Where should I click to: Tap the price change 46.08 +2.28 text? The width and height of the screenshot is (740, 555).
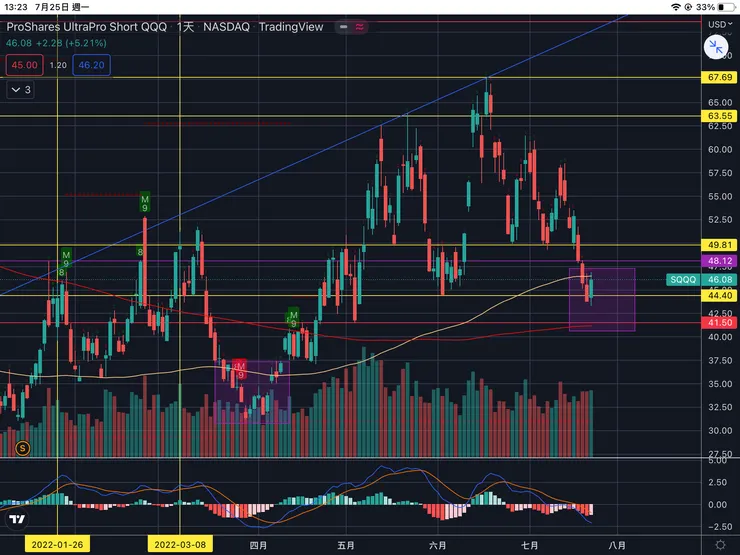point(56,43)
